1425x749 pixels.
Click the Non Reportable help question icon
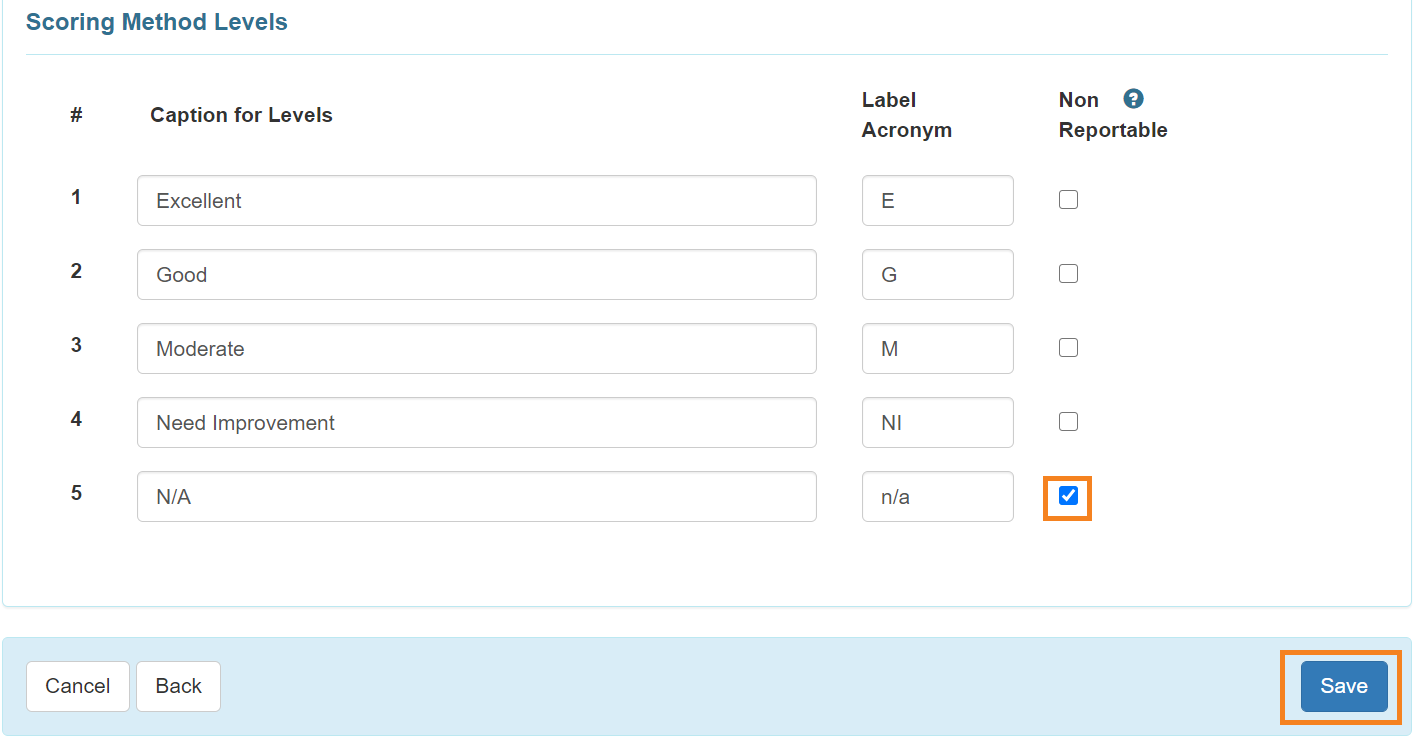pyautogui.click(x=1133, y=99)
